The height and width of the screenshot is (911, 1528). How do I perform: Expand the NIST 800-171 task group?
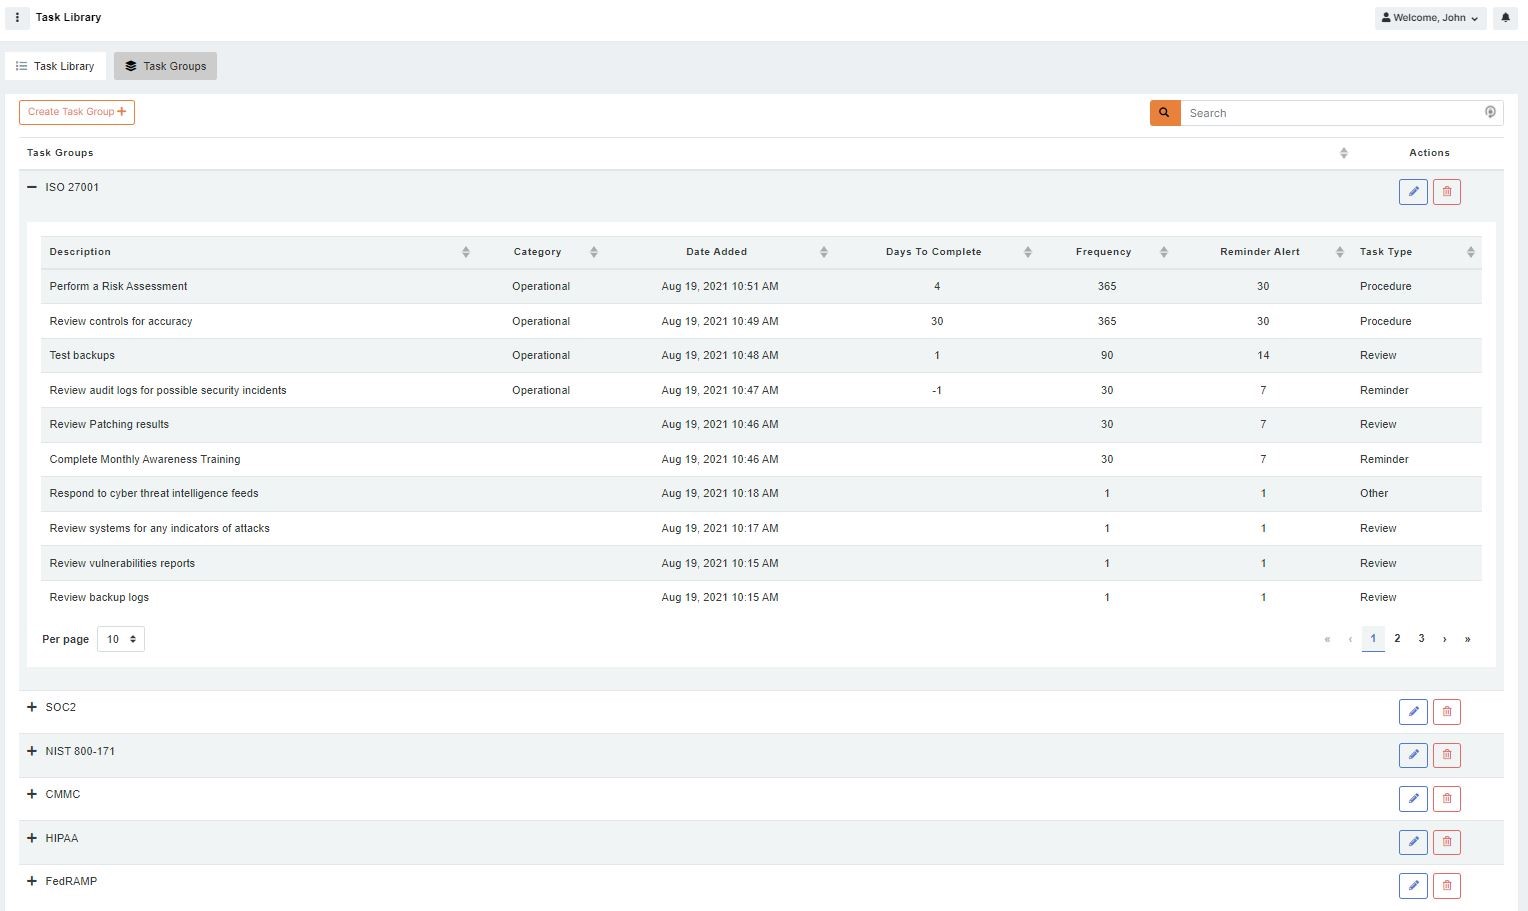31,751
